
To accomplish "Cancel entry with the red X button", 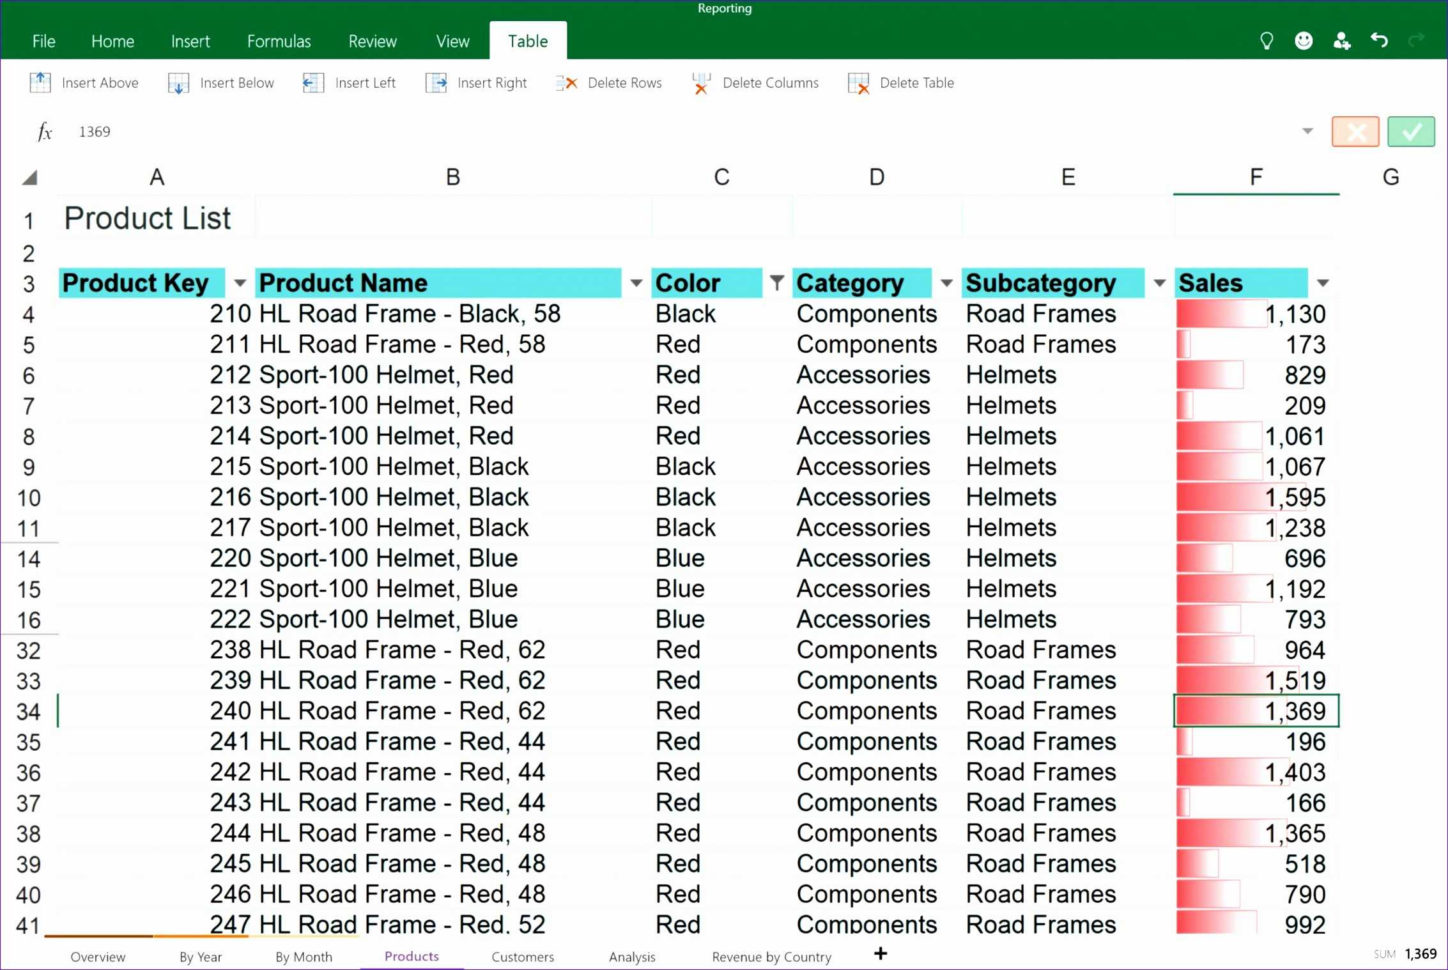I will pyautogui.click(x=1355, y=131).
